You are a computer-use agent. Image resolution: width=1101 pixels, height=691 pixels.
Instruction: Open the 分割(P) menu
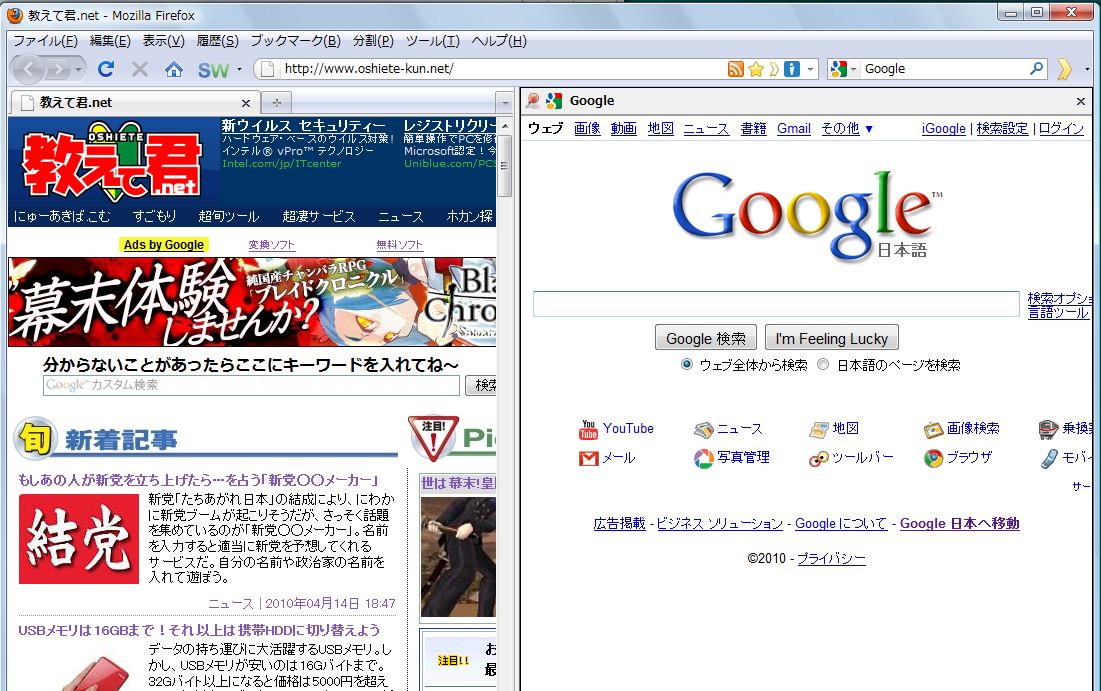coord(373,41)
